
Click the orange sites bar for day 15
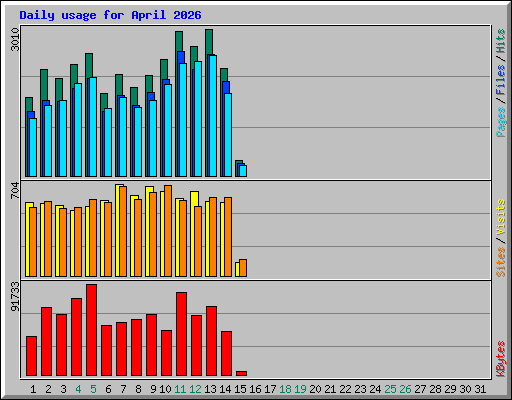[x=243, y=268]
